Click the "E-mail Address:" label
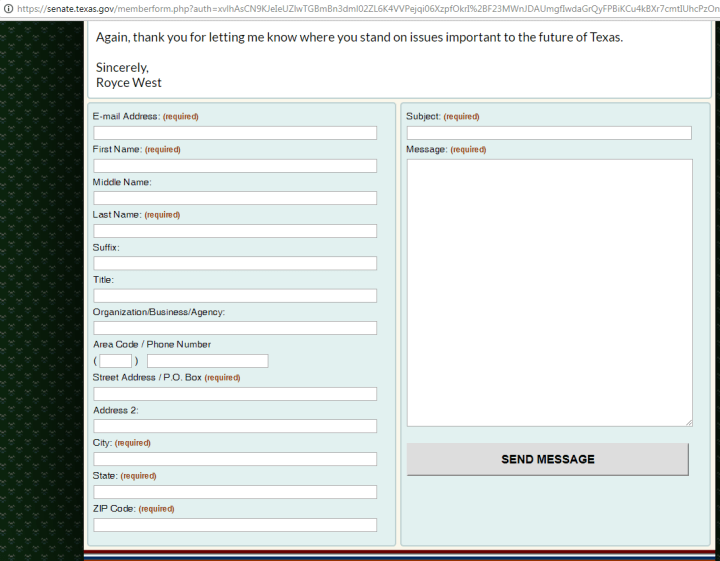 [x=126, y=116]
